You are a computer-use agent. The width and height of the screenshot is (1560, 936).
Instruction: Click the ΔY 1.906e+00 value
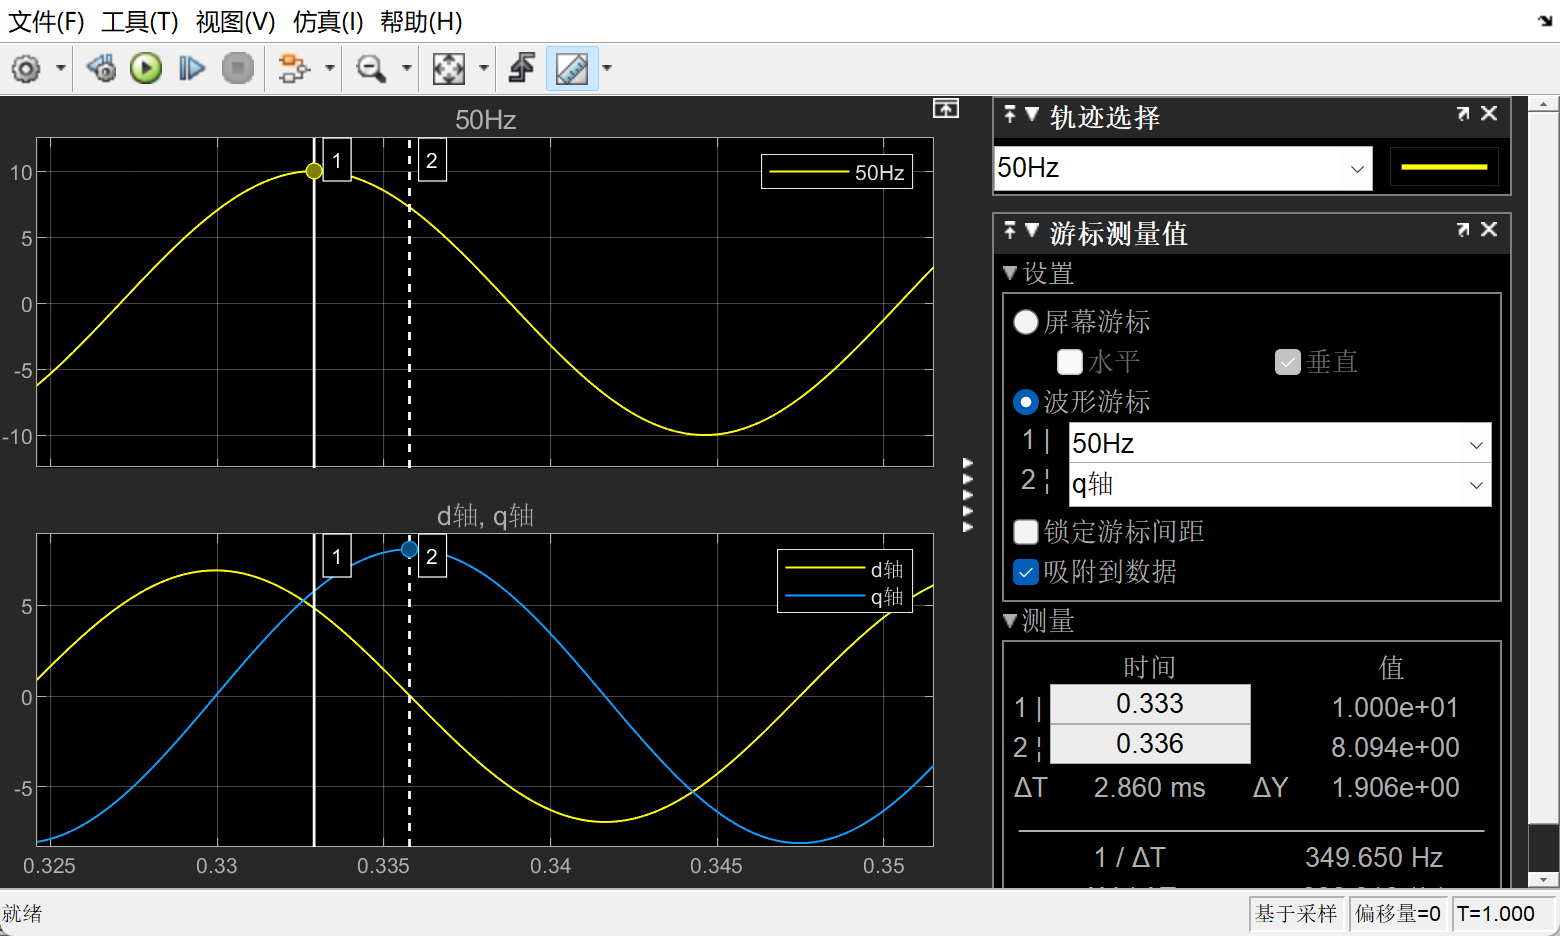[x=1395, y=788]
